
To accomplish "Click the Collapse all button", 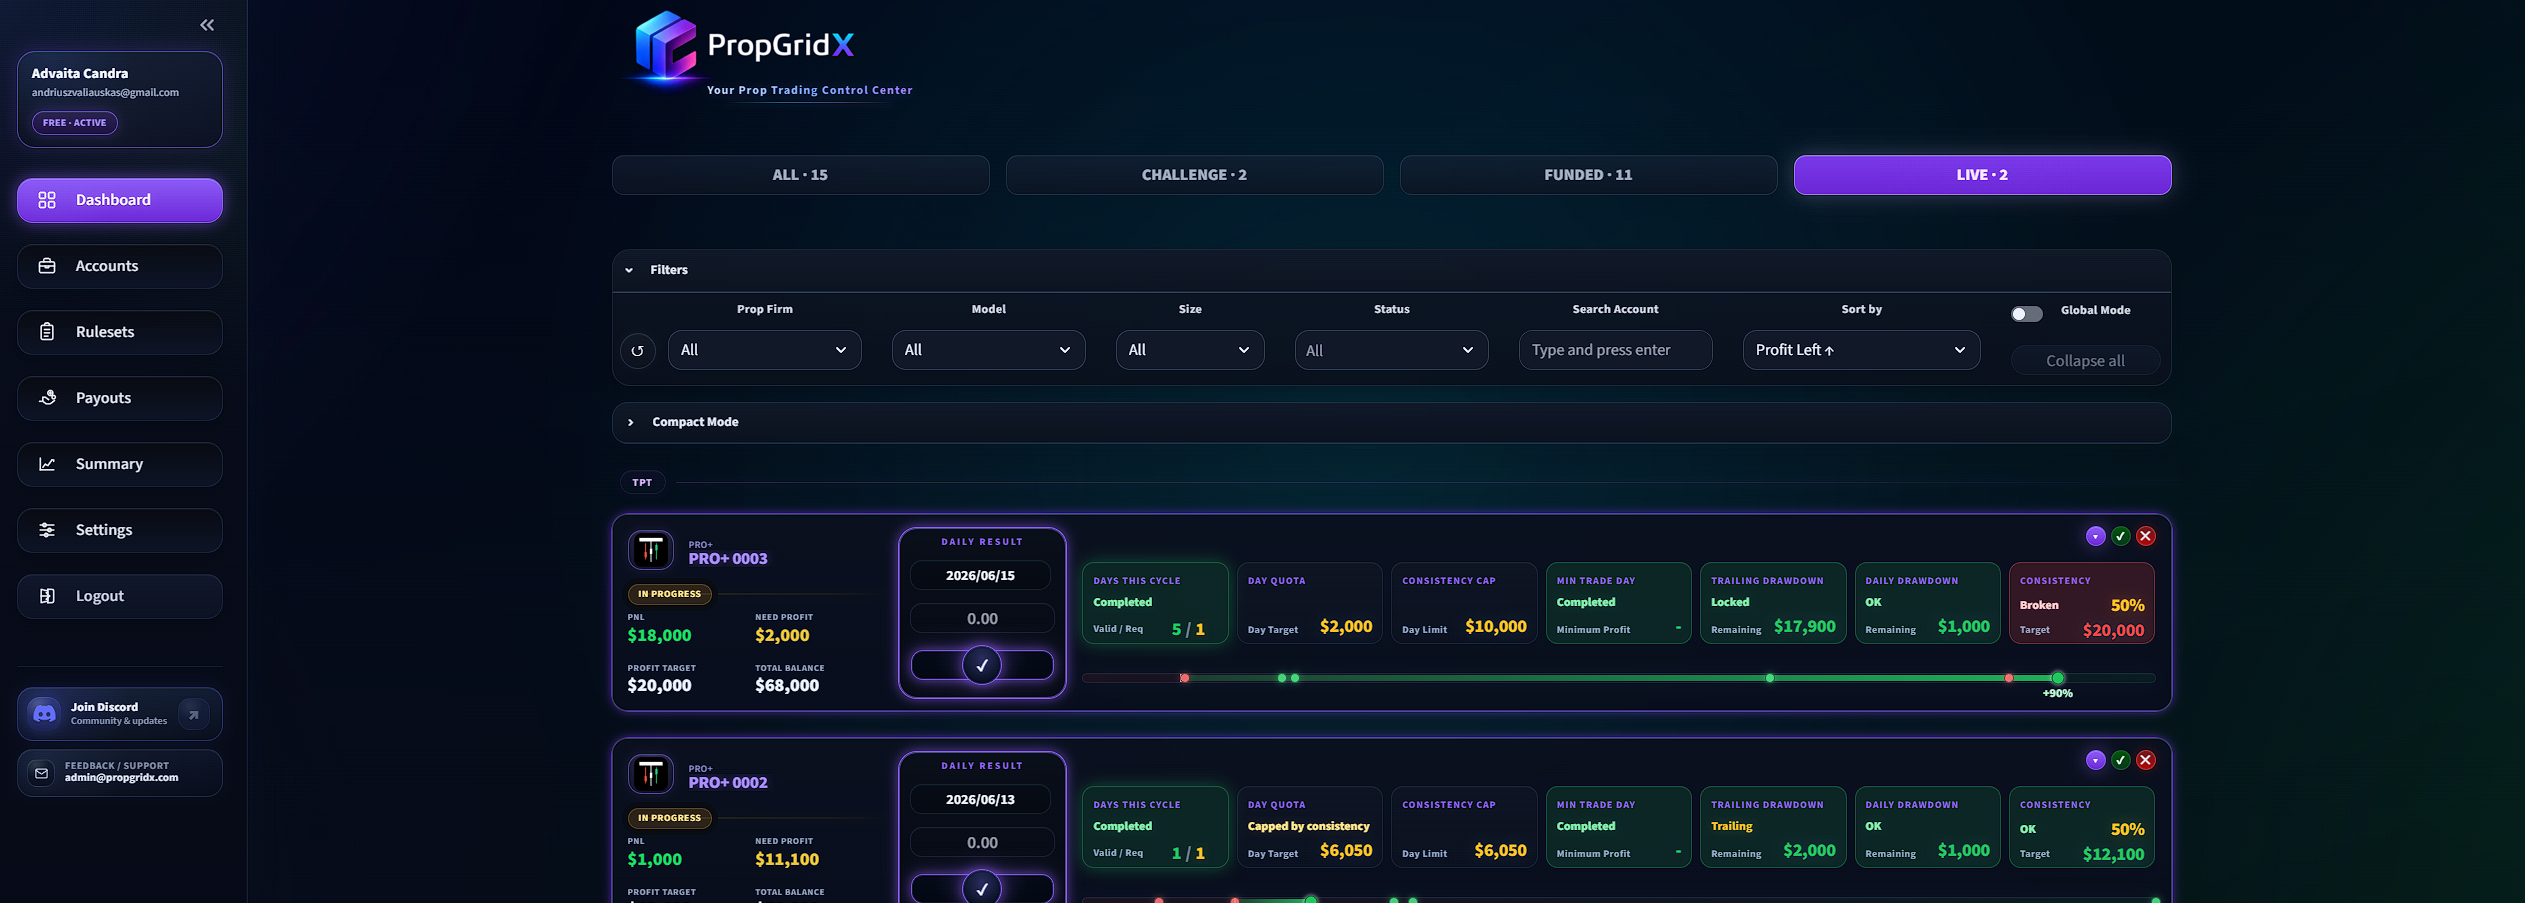I will click(x=2085, y=361).
